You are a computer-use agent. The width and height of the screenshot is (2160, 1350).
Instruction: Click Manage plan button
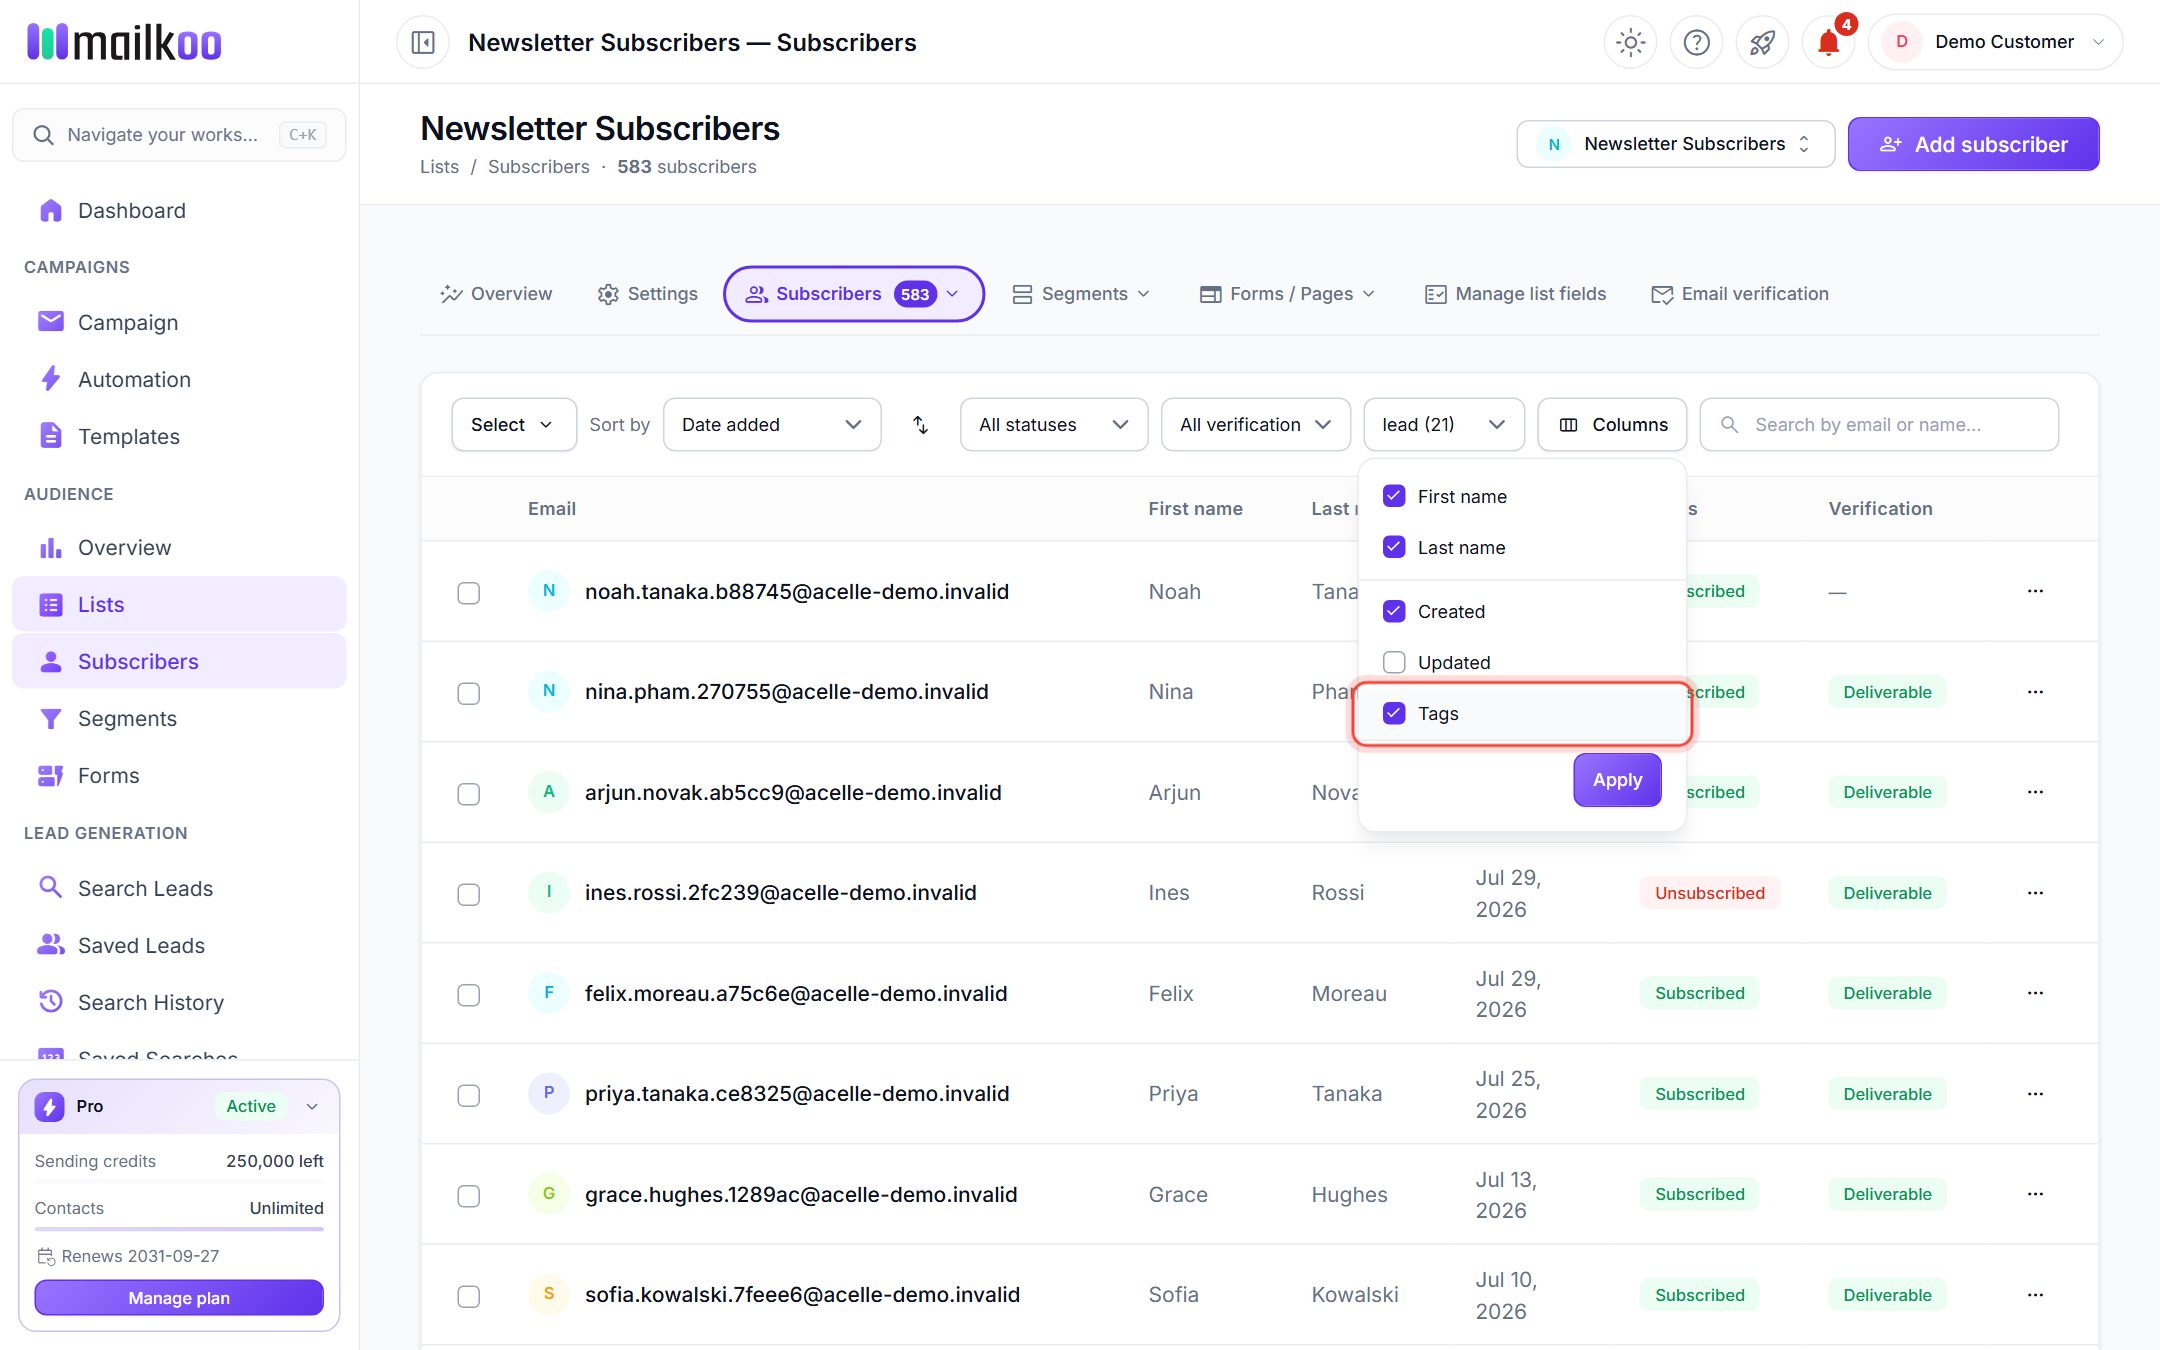tap(179, 1298)
